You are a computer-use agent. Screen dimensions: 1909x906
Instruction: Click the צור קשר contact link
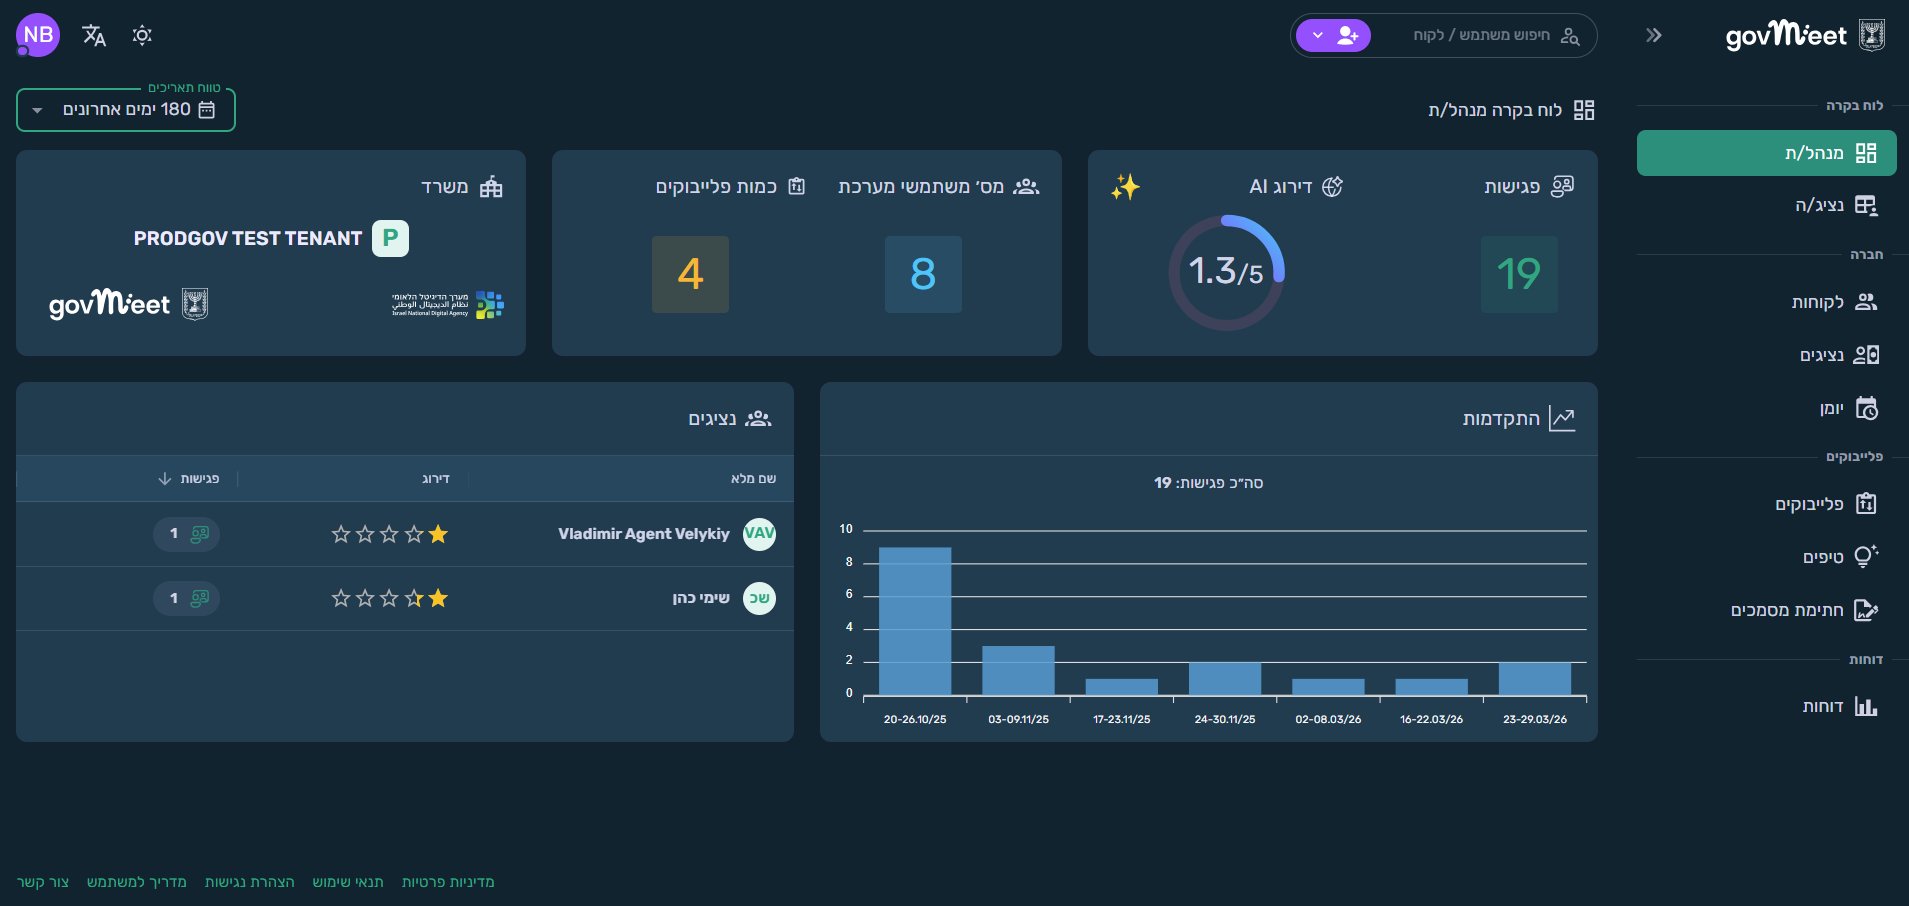pos(43,882)
